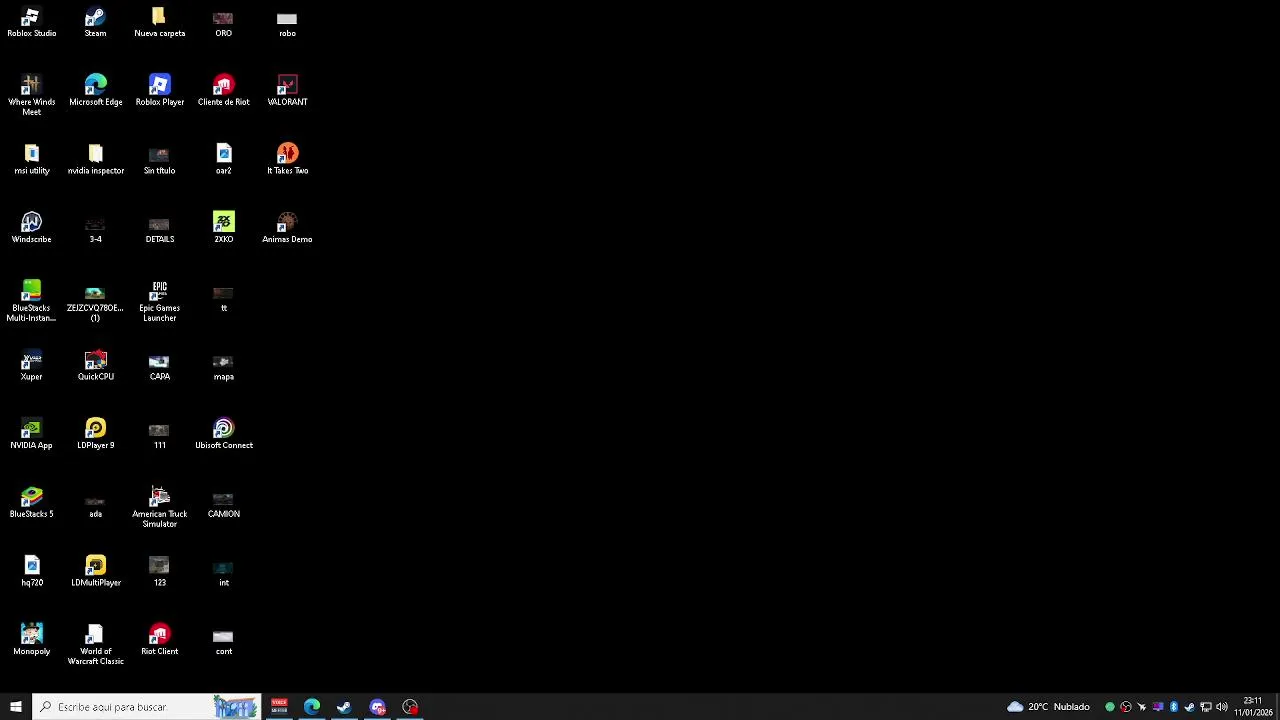Select the LDPlayer 9 shortcut

tap(95, 434)
